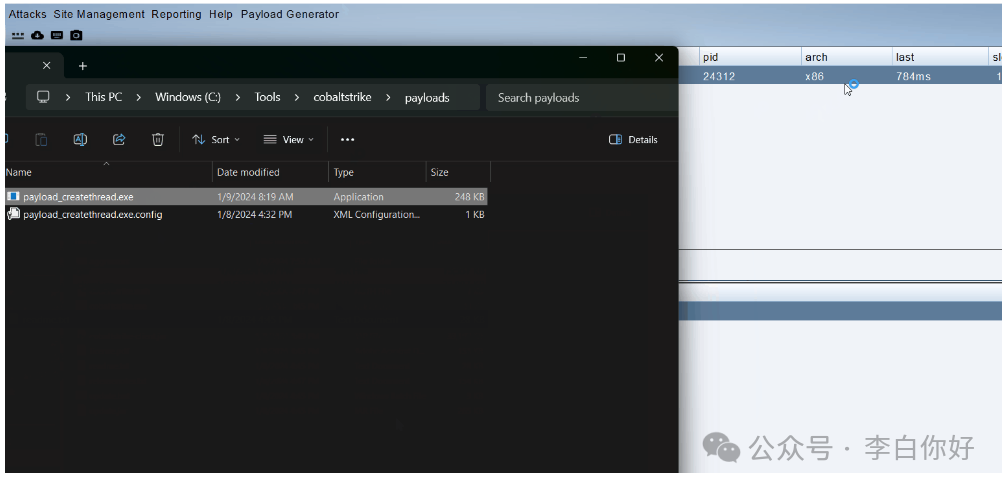The image size is (1006, 488).
Task: Close the File Explorer window
Action: click(658, 58)
